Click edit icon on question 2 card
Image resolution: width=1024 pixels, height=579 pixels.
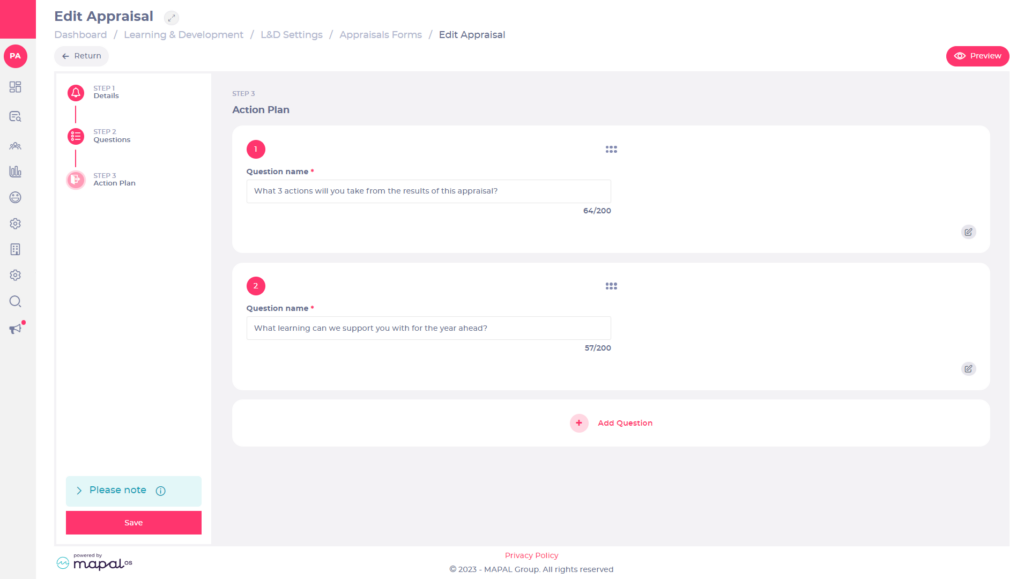tap(968, 369)
